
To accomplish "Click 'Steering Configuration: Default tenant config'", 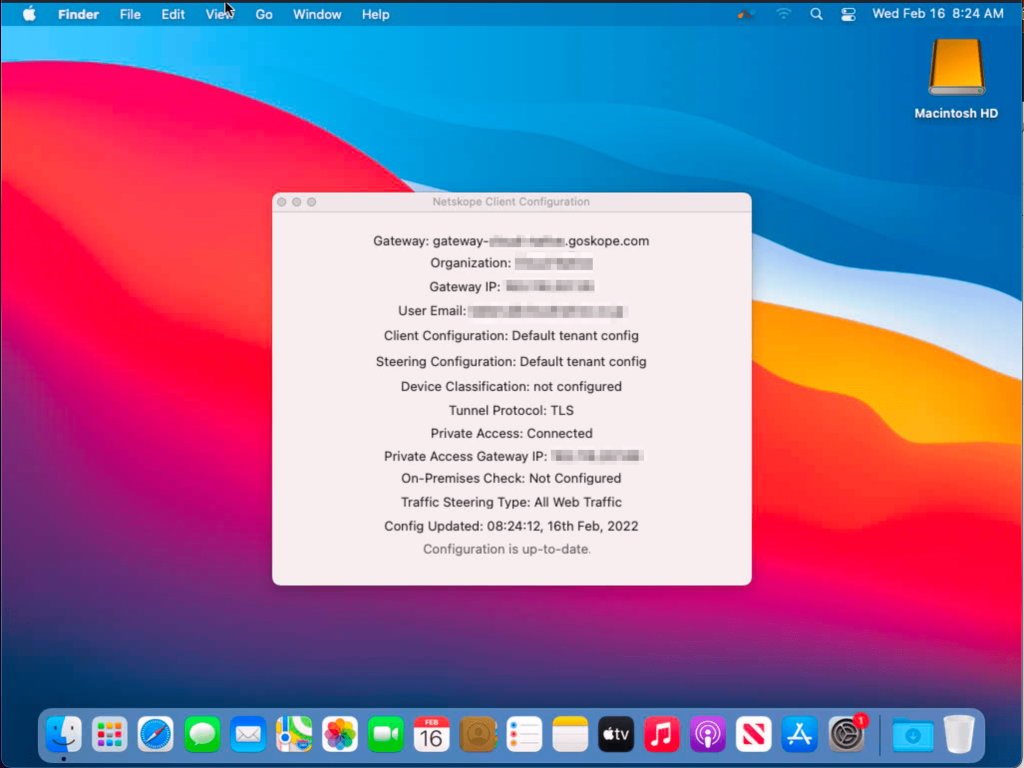I will pyautogui.click(x=511, y=362).
